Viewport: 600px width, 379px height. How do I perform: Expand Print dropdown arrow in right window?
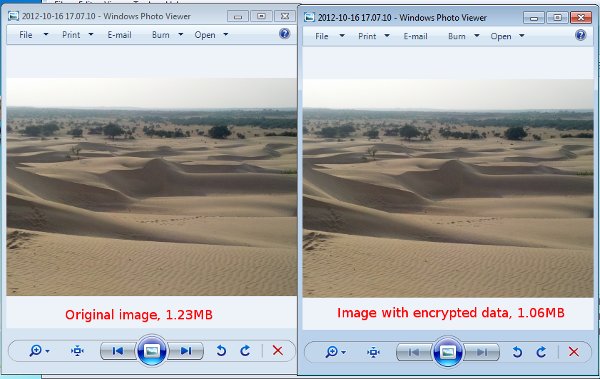(387, 36)
